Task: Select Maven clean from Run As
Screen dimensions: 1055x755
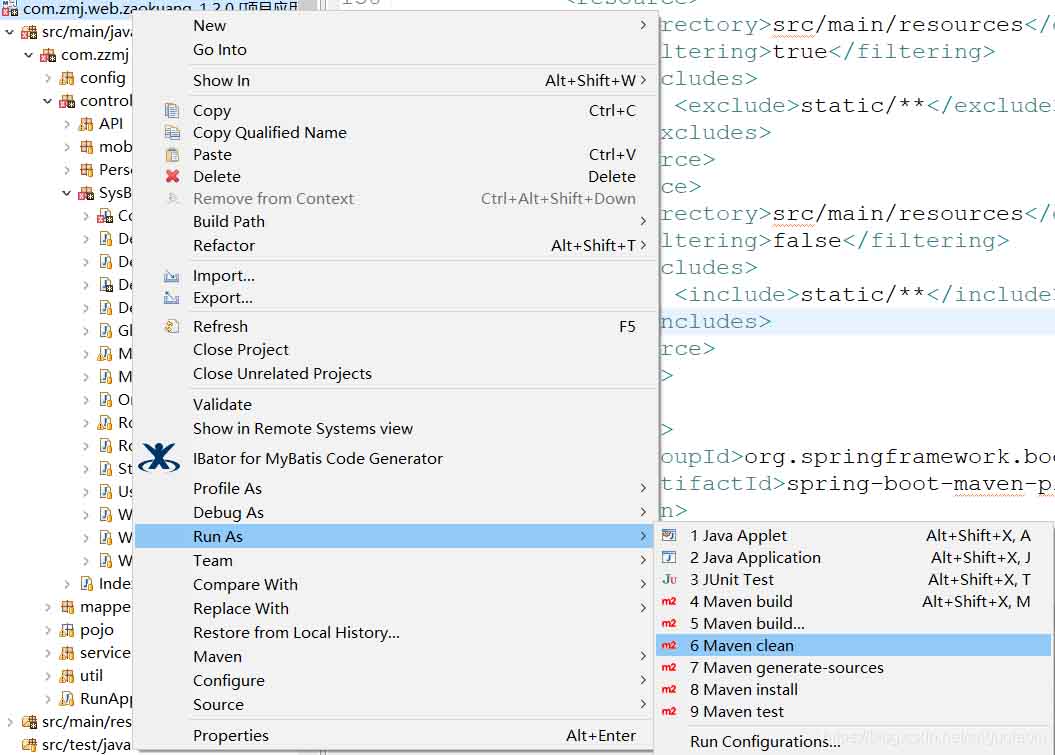Action: point(748,646)
